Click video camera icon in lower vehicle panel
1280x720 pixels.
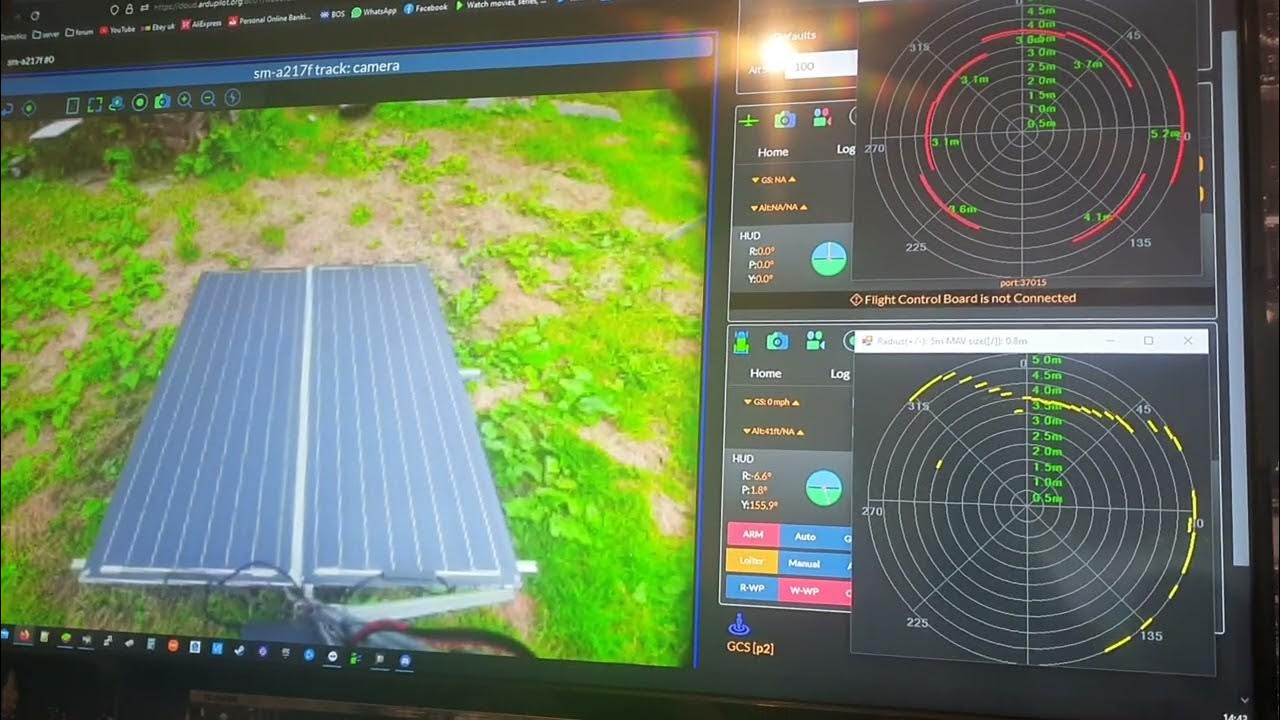[815, 340]
